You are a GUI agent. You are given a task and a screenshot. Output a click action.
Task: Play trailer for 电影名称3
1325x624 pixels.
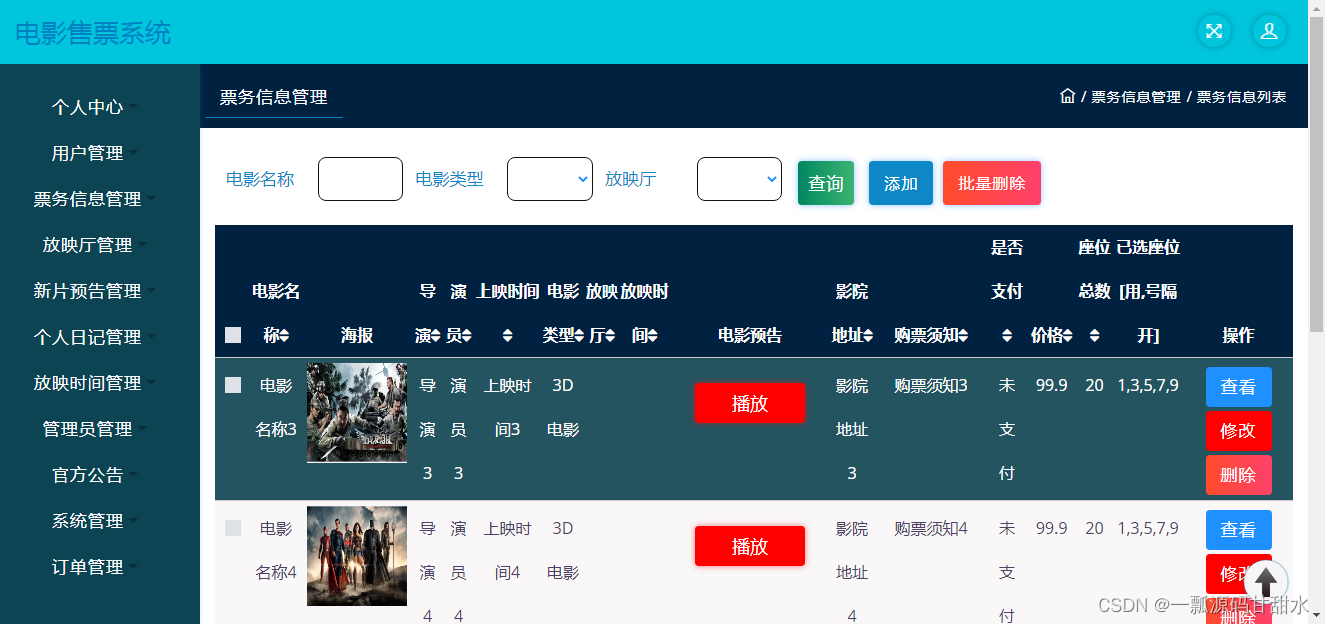[x=750, y=403]
